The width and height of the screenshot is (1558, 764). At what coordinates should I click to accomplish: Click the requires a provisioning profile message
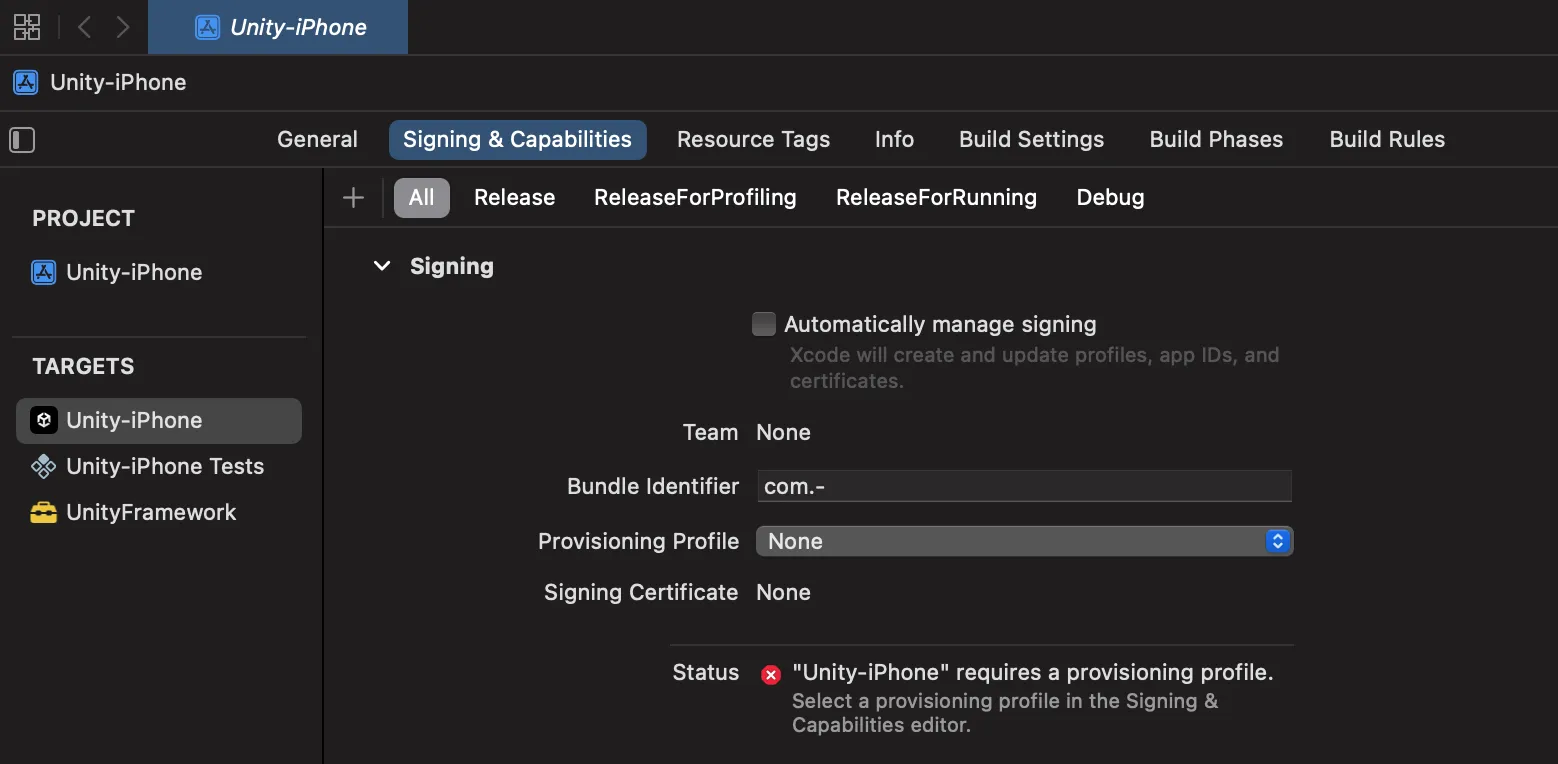click(x=1032, y=672)
